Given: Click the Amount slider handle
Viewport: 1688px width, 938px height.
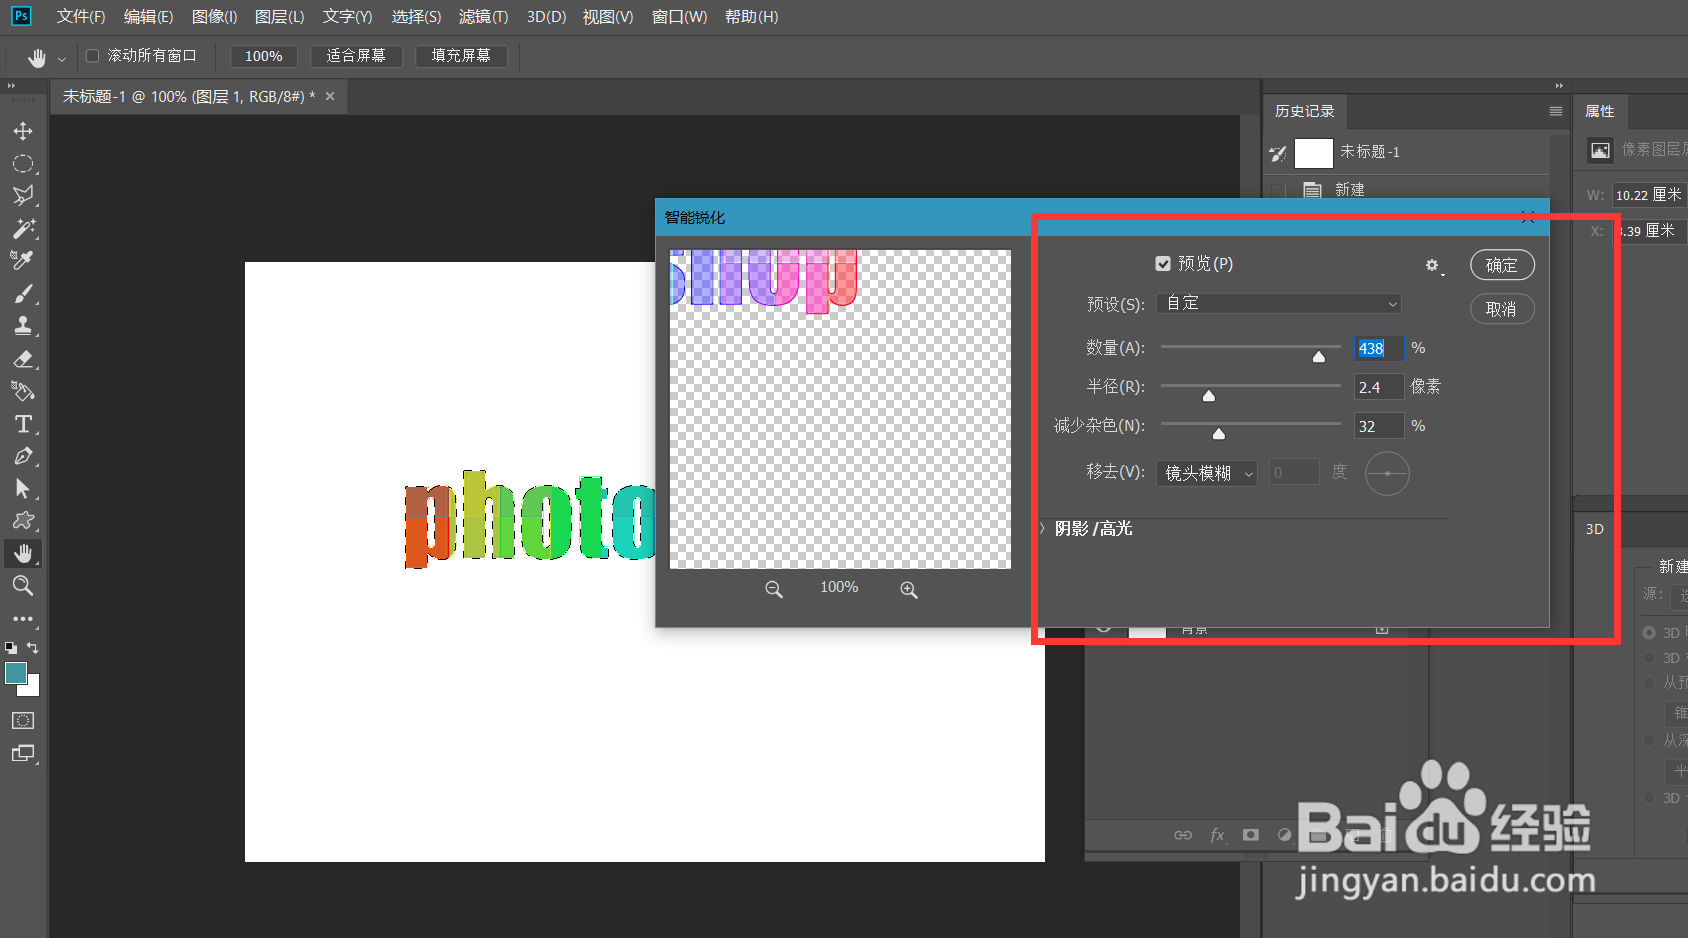Looking at the screenshot, I should (x=1319, y=356).
